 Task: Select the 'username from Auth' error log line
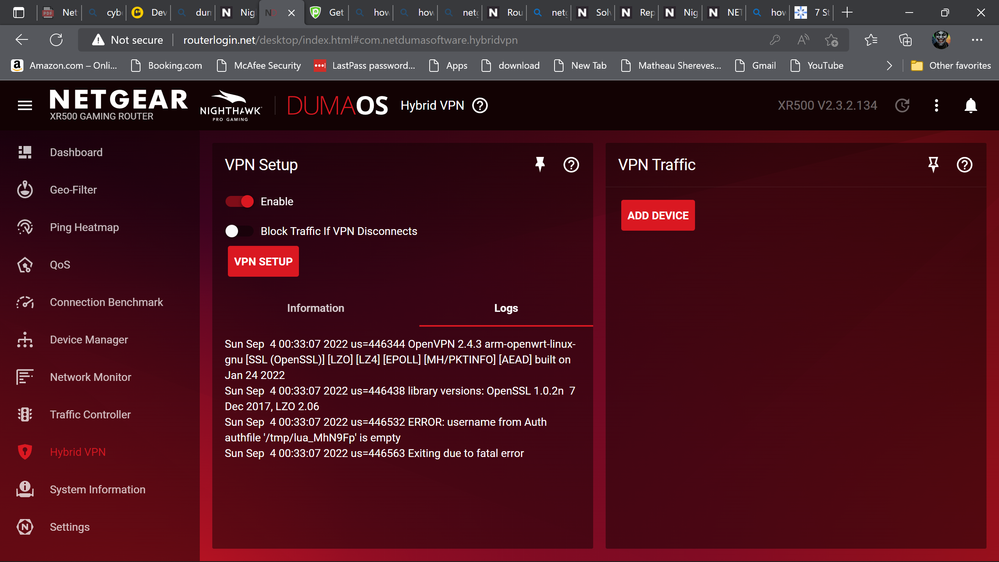[x=385, y=430]
